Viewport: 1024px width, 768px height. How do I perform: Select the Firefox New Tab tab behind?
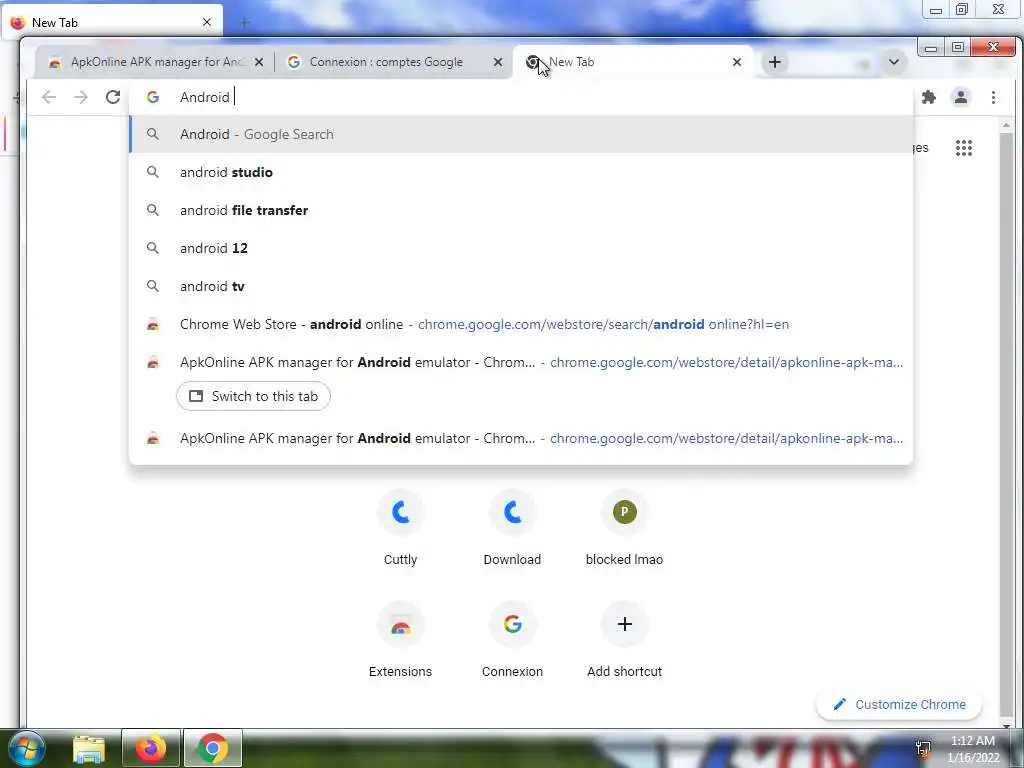tap(112, 22)
